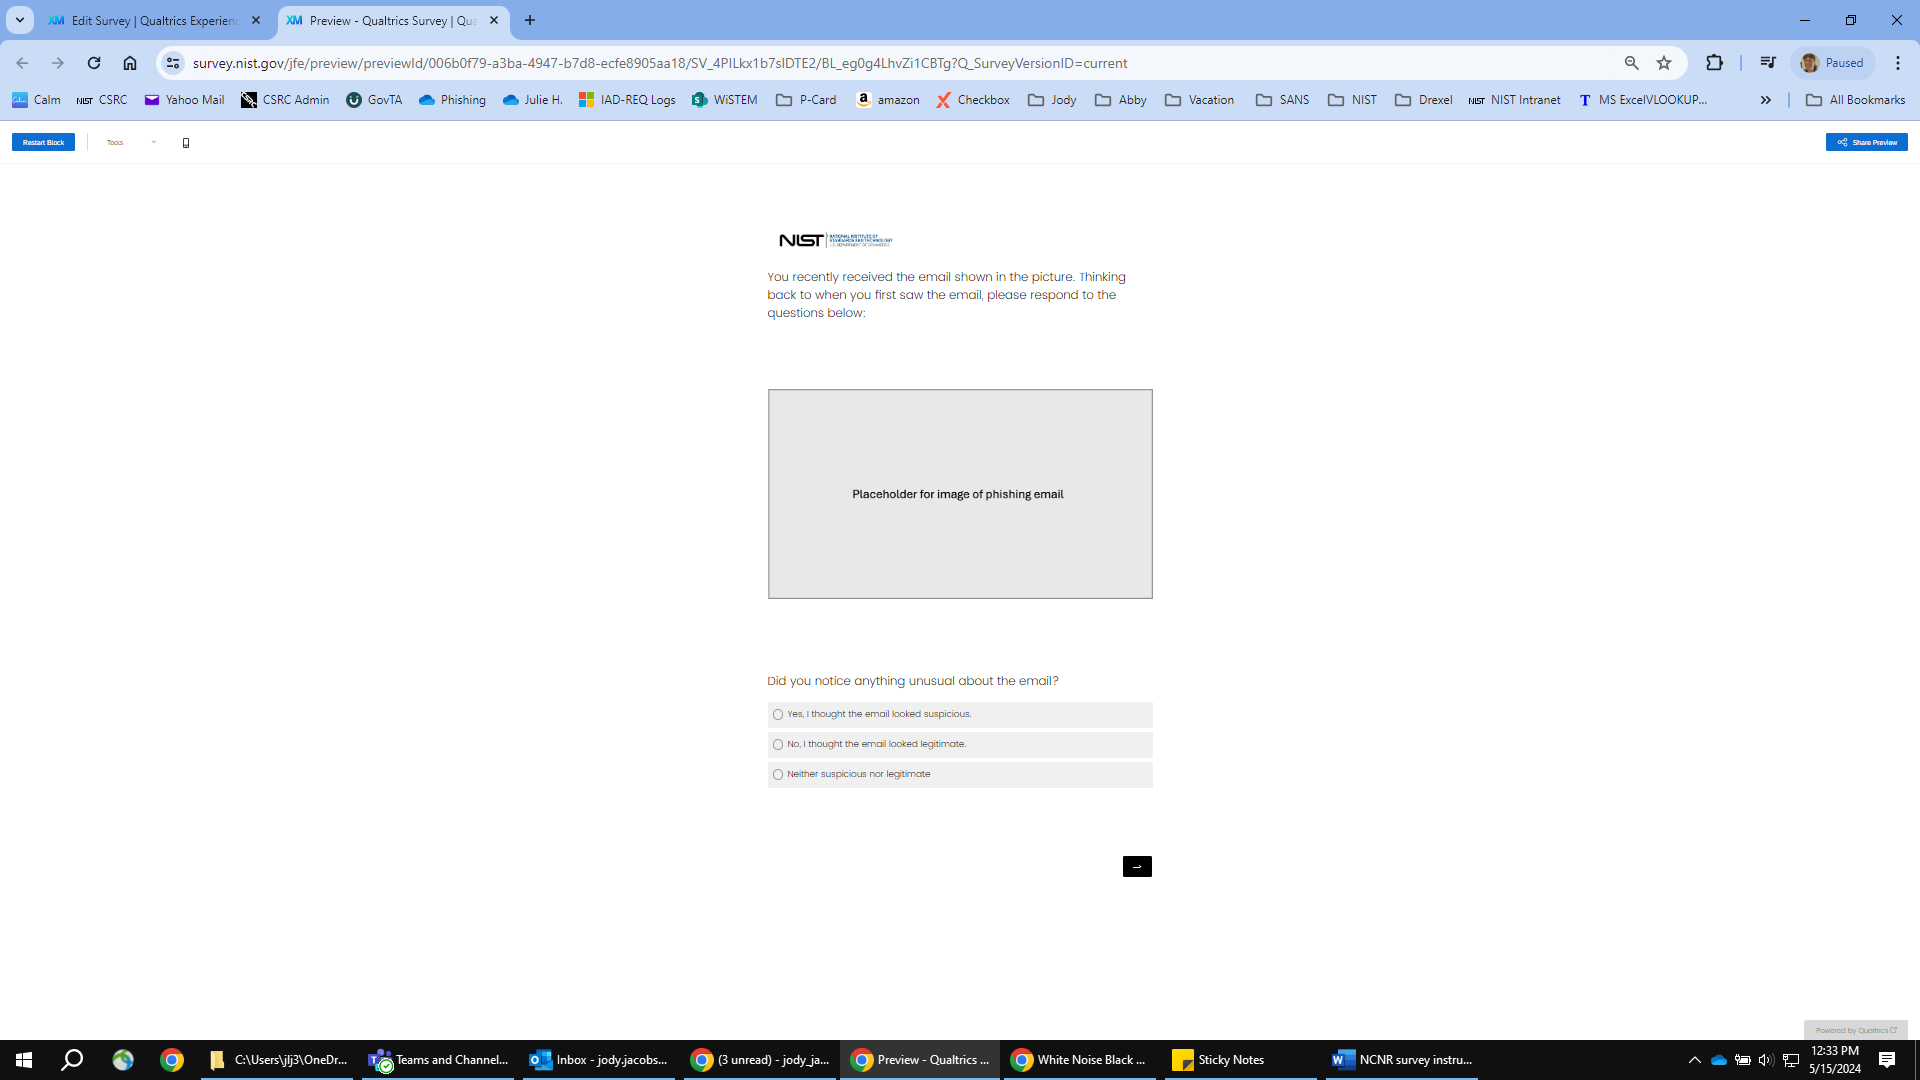Select 'Yes, I thought the email looked suspicious'

[x=778, y=715]
